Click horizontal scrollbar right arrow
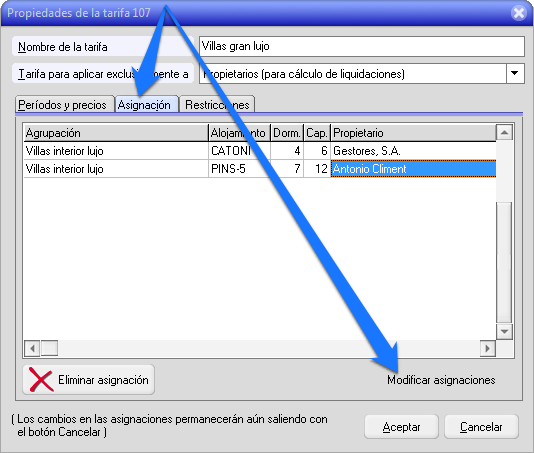Viewport: 534px width, 453px height. (x=487, y=348)
